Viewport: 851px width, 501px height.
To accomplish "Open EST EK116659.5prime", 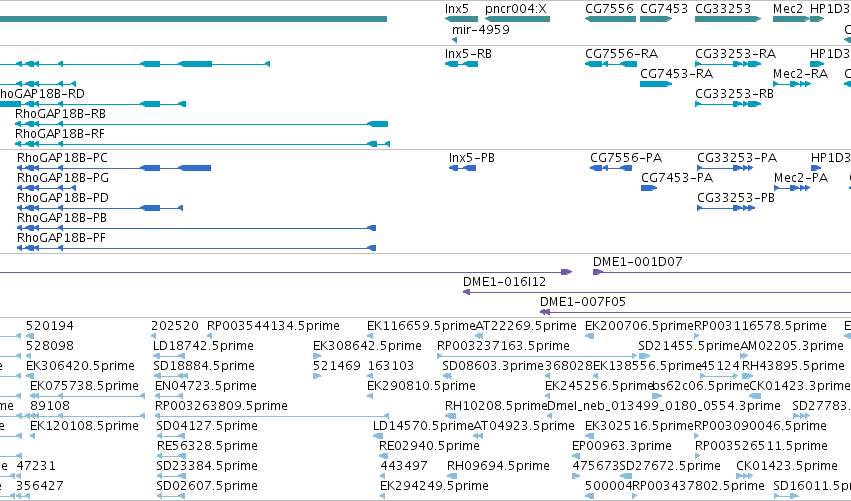I will click(421, 326).
